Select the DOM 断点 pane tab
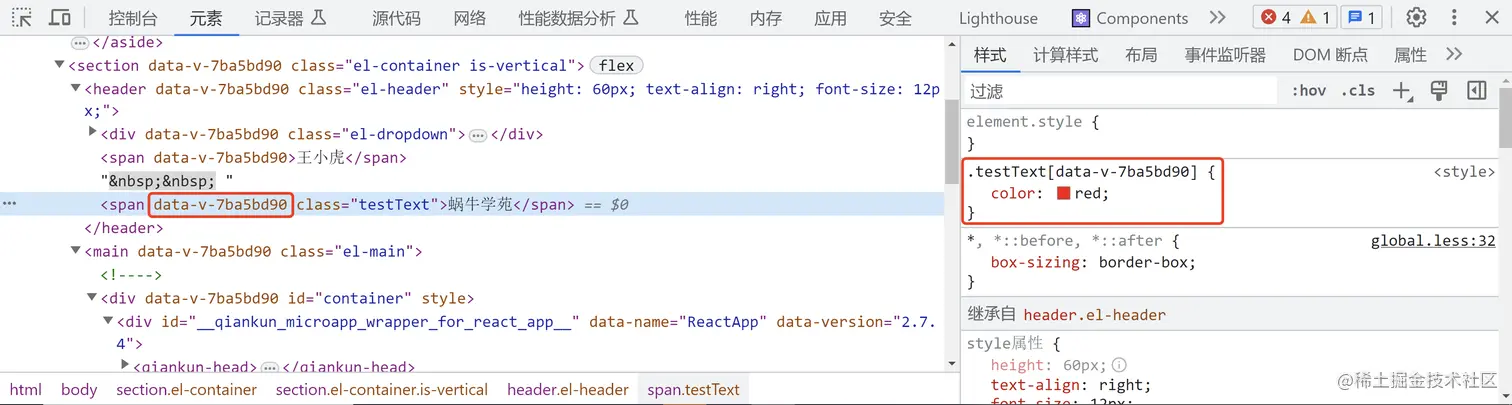This screenshot has height=405, width=1512. click(x=1330, y=55)
